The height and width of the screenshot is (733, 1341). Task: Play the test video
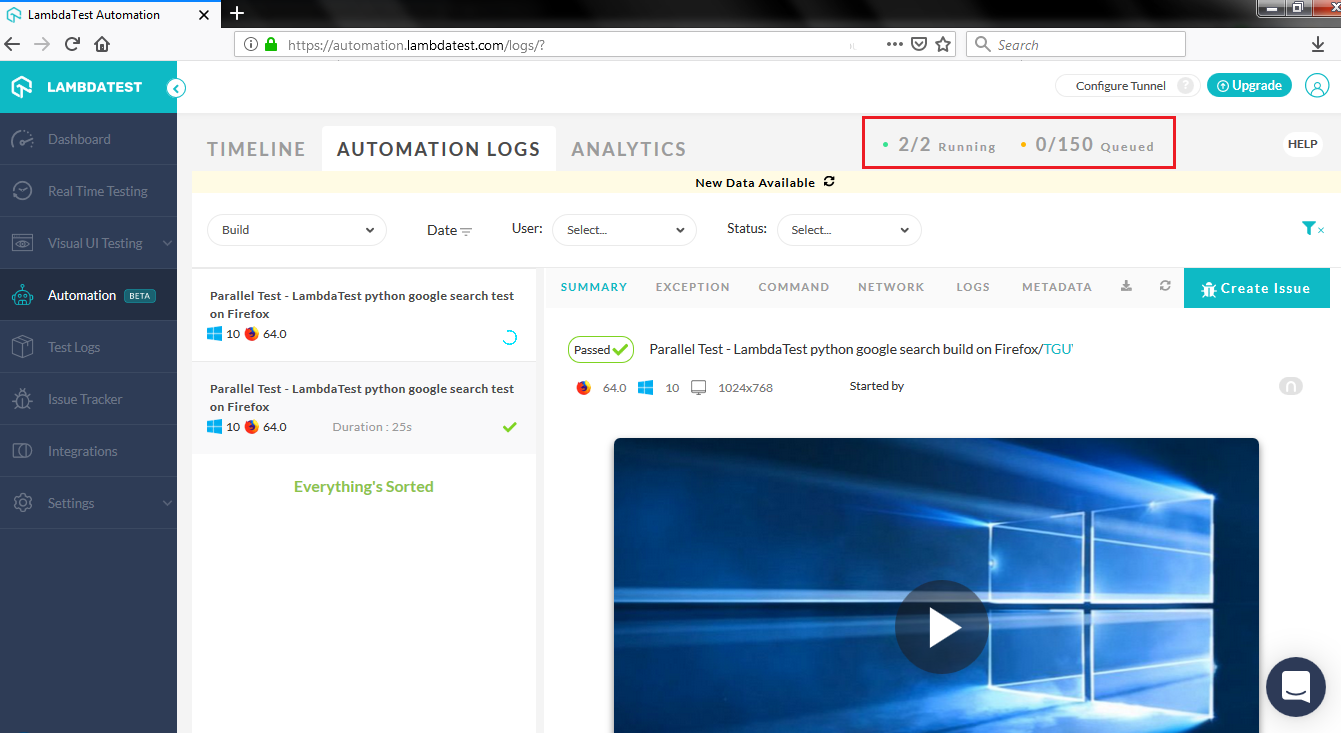click(941, 627)
